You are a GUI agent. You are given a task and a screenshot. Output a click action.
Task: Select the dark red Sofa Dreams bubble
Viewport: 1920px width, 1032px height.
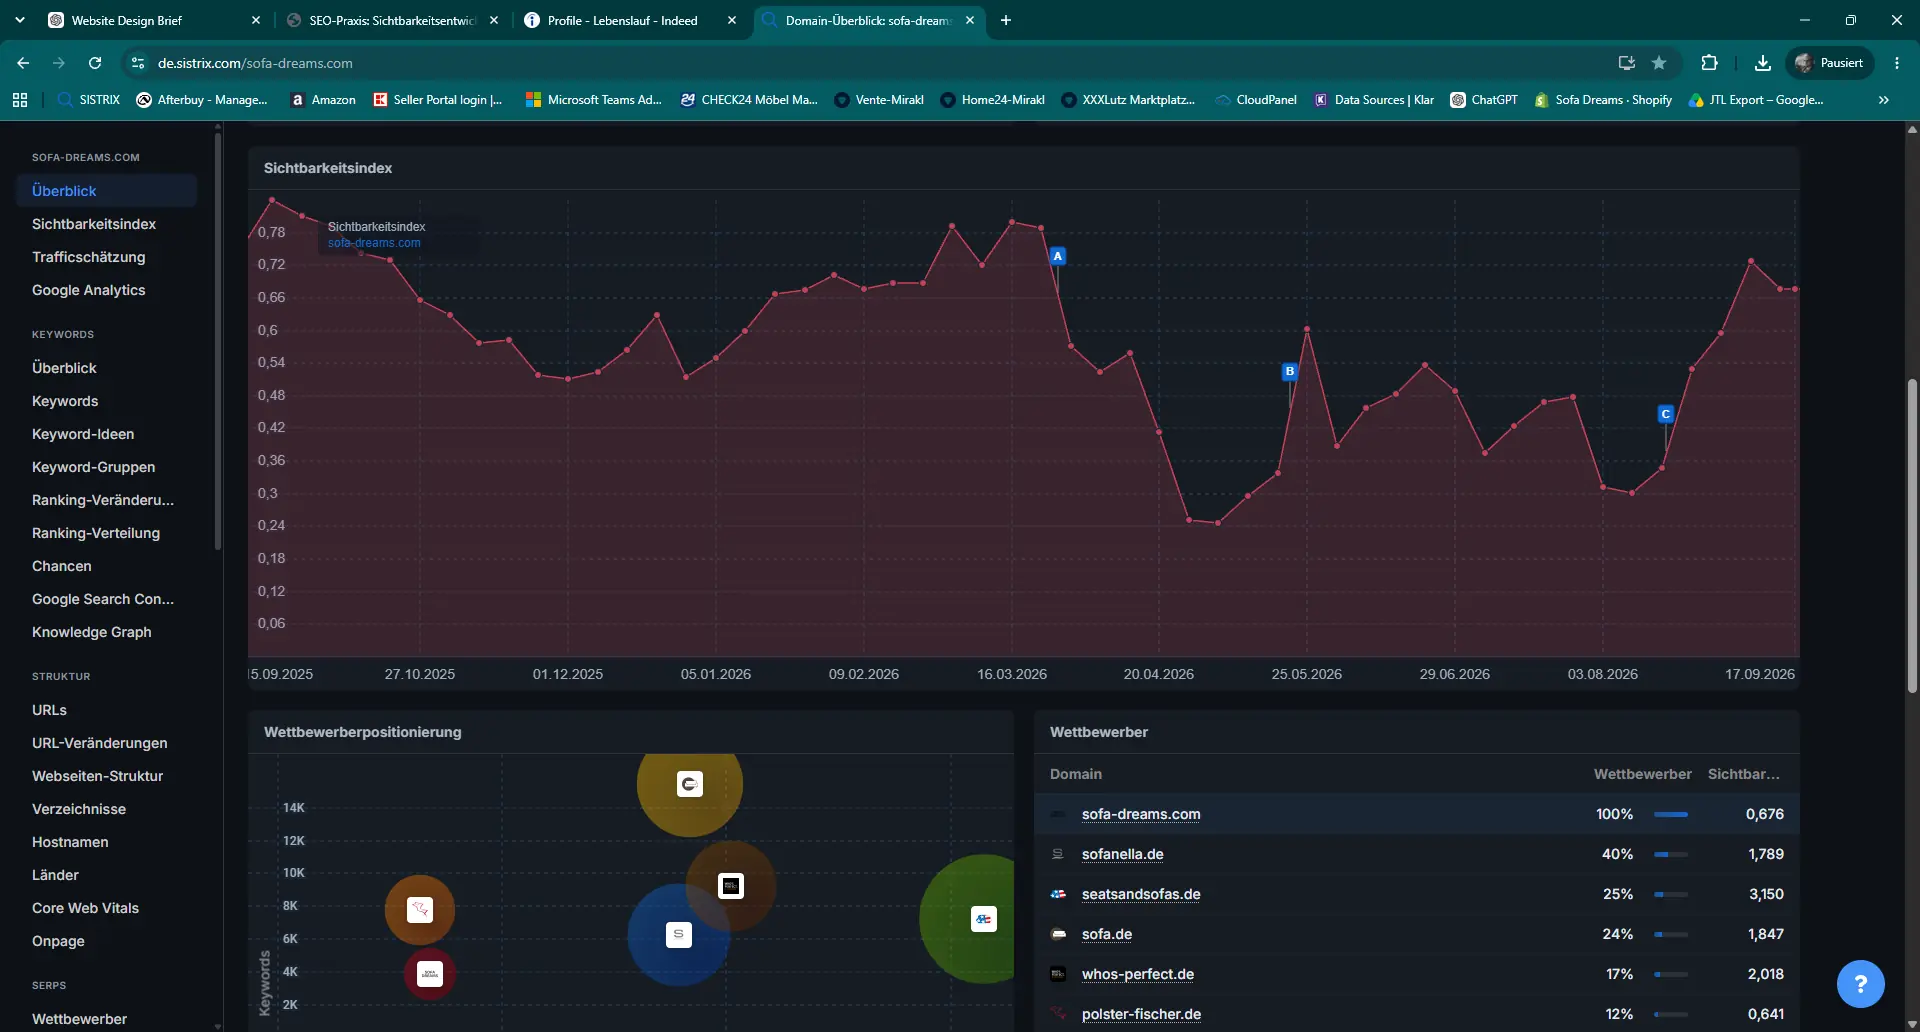[x=430, y=974]
